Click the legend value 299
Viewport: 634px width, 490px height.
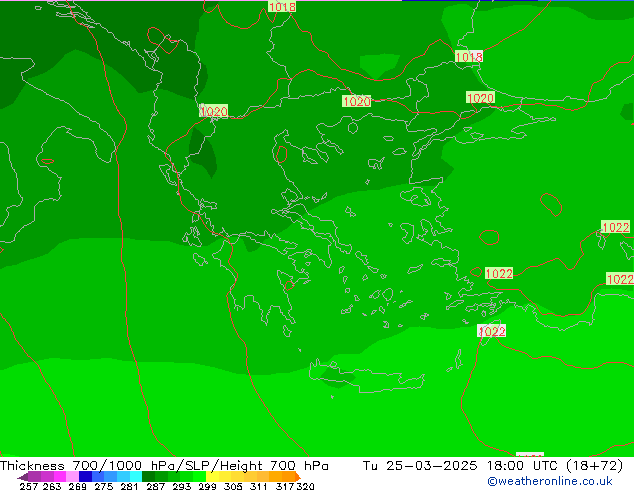pos(207,486)
